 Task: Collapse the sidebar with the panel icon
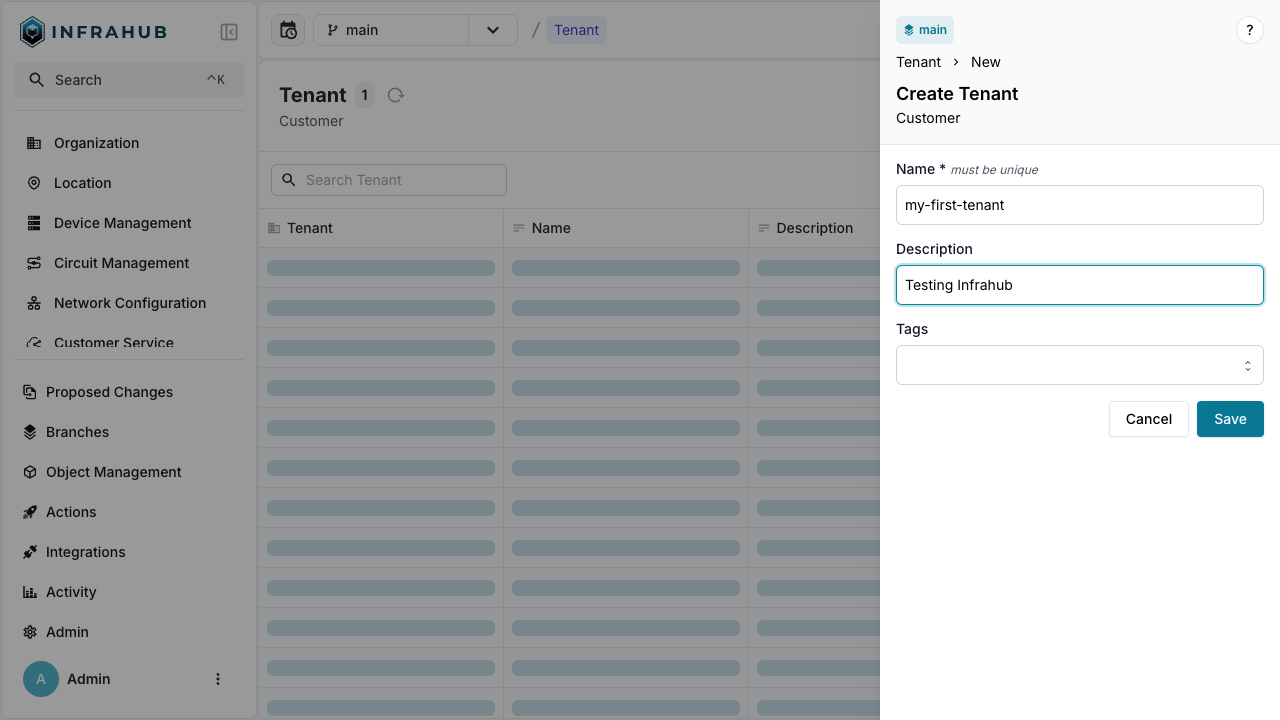pyautogui.click(x=229, y=32)
